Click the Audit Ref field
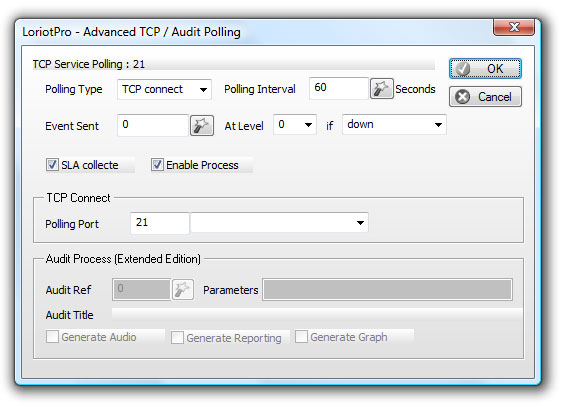The image size is (580, 408). point(141,289)
